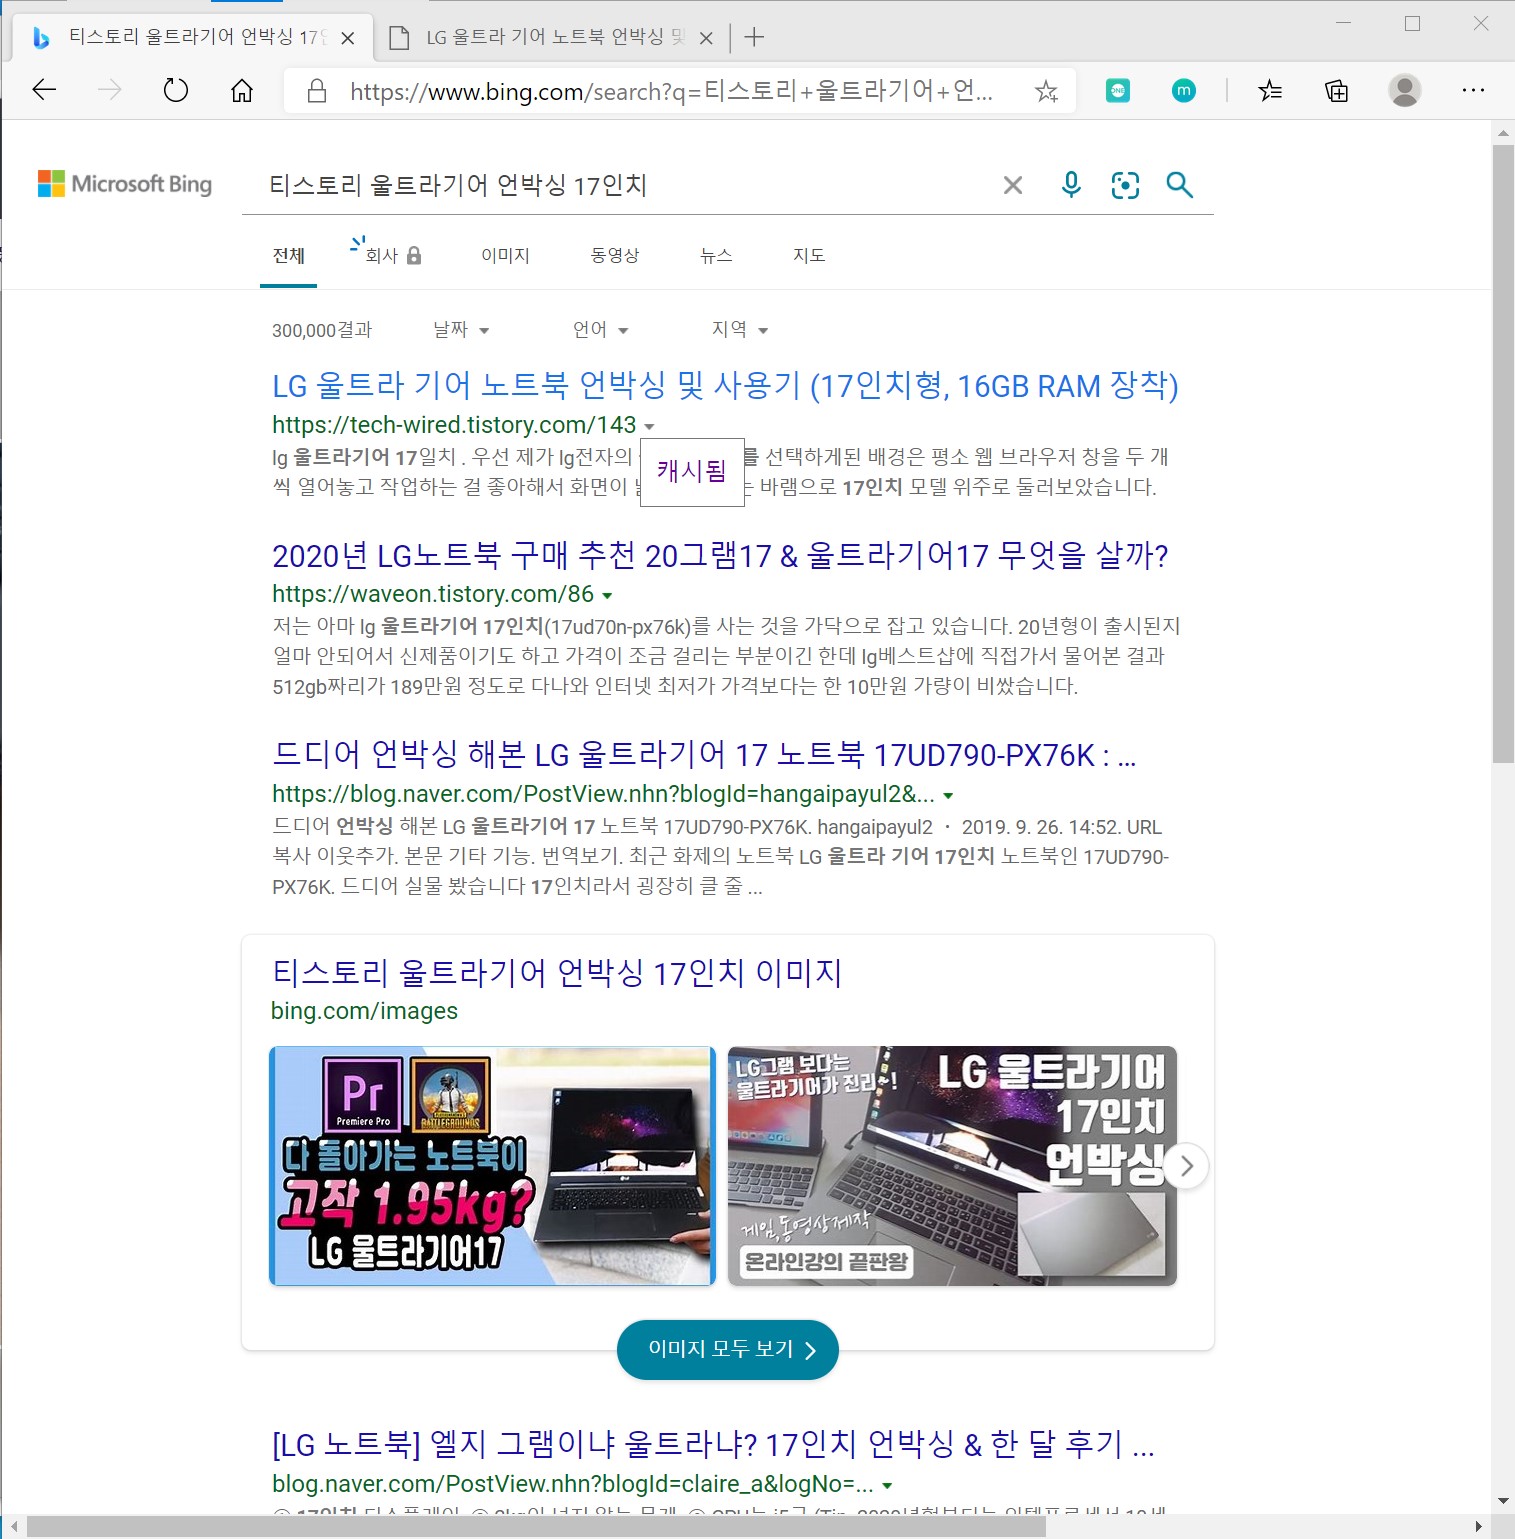Open the 언어 filter dropdown
Image resolution: width=1515 pixels, height=1539 pixels.
point(600,330)
